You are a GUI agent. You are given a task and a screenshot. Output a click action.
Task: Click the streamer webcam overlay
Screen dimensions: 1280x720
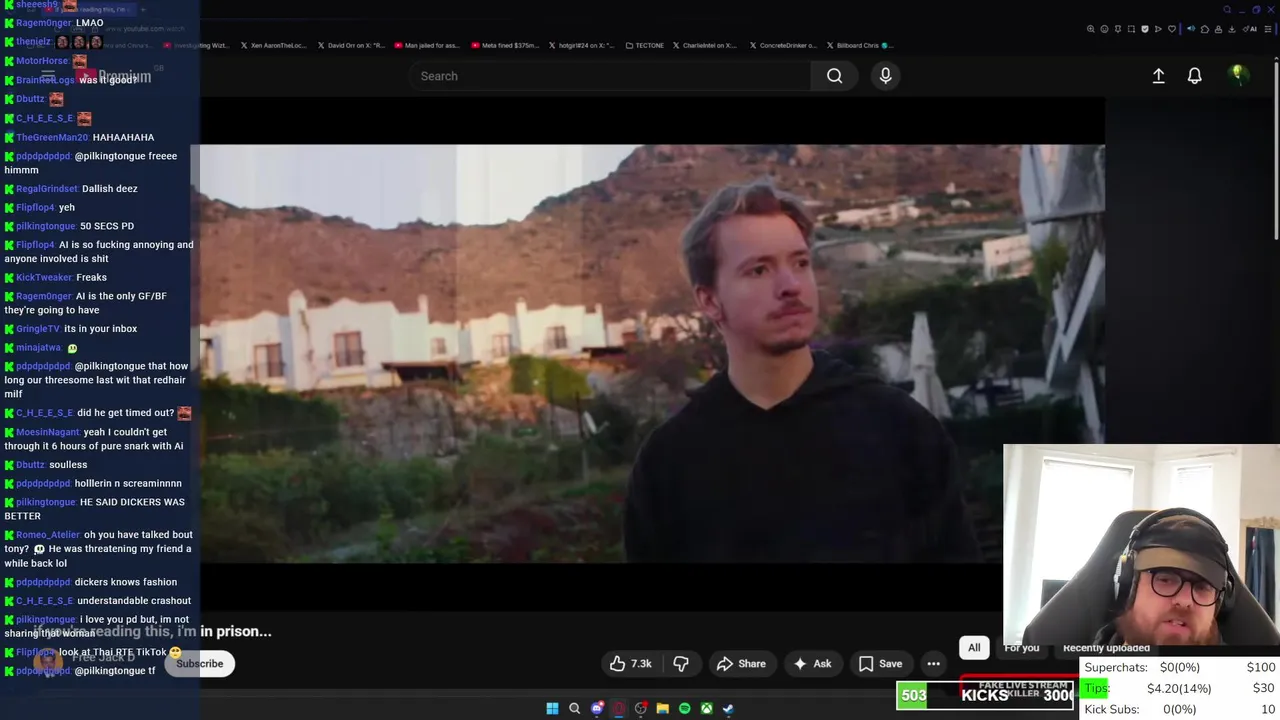point(1141,547)
